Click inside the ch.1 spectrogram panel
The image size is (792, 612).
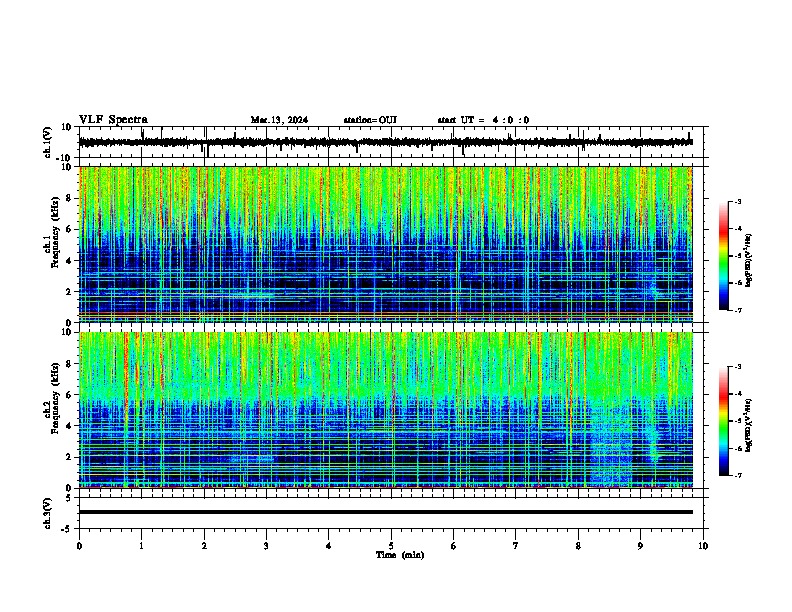(x=385, y=244)
